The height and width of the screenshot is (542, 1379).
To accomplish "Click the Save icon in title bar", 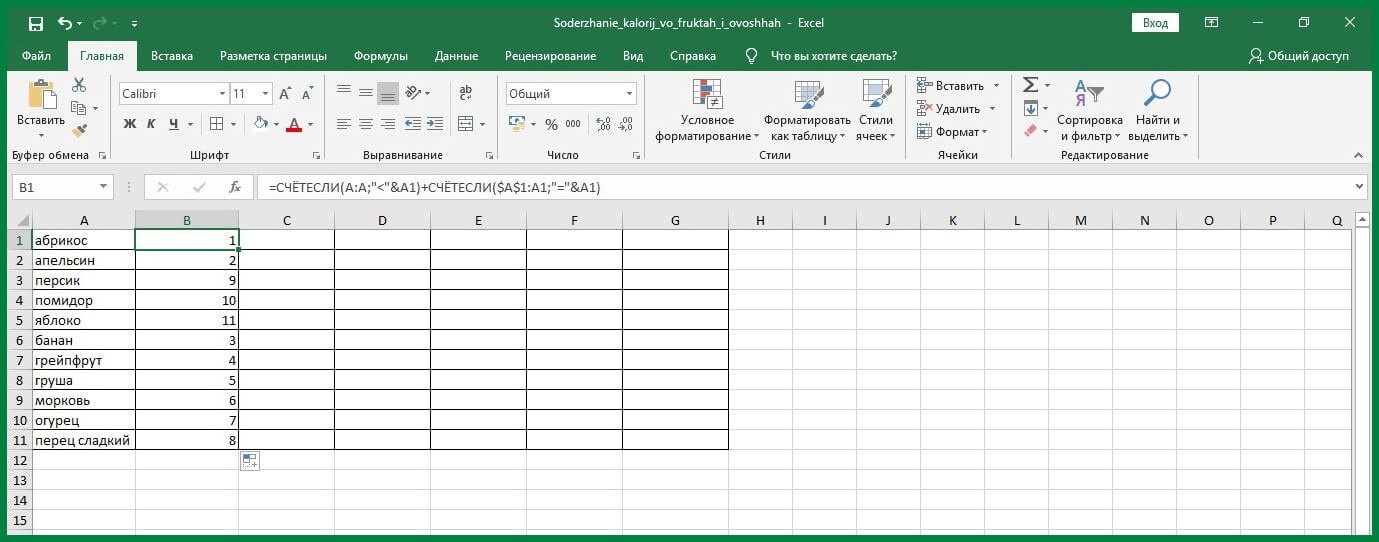I will click(36, 23).
